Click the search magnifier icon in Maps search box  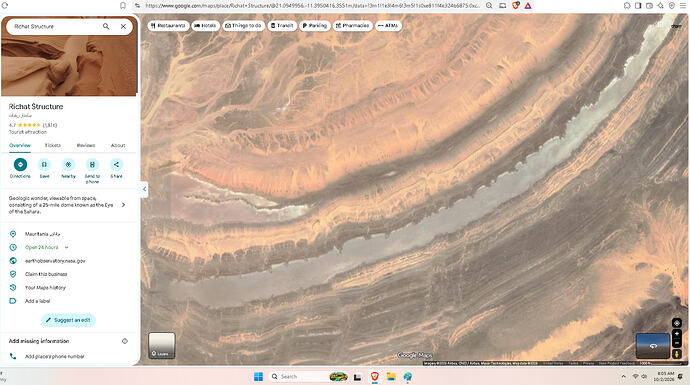[x=106, y=26]
